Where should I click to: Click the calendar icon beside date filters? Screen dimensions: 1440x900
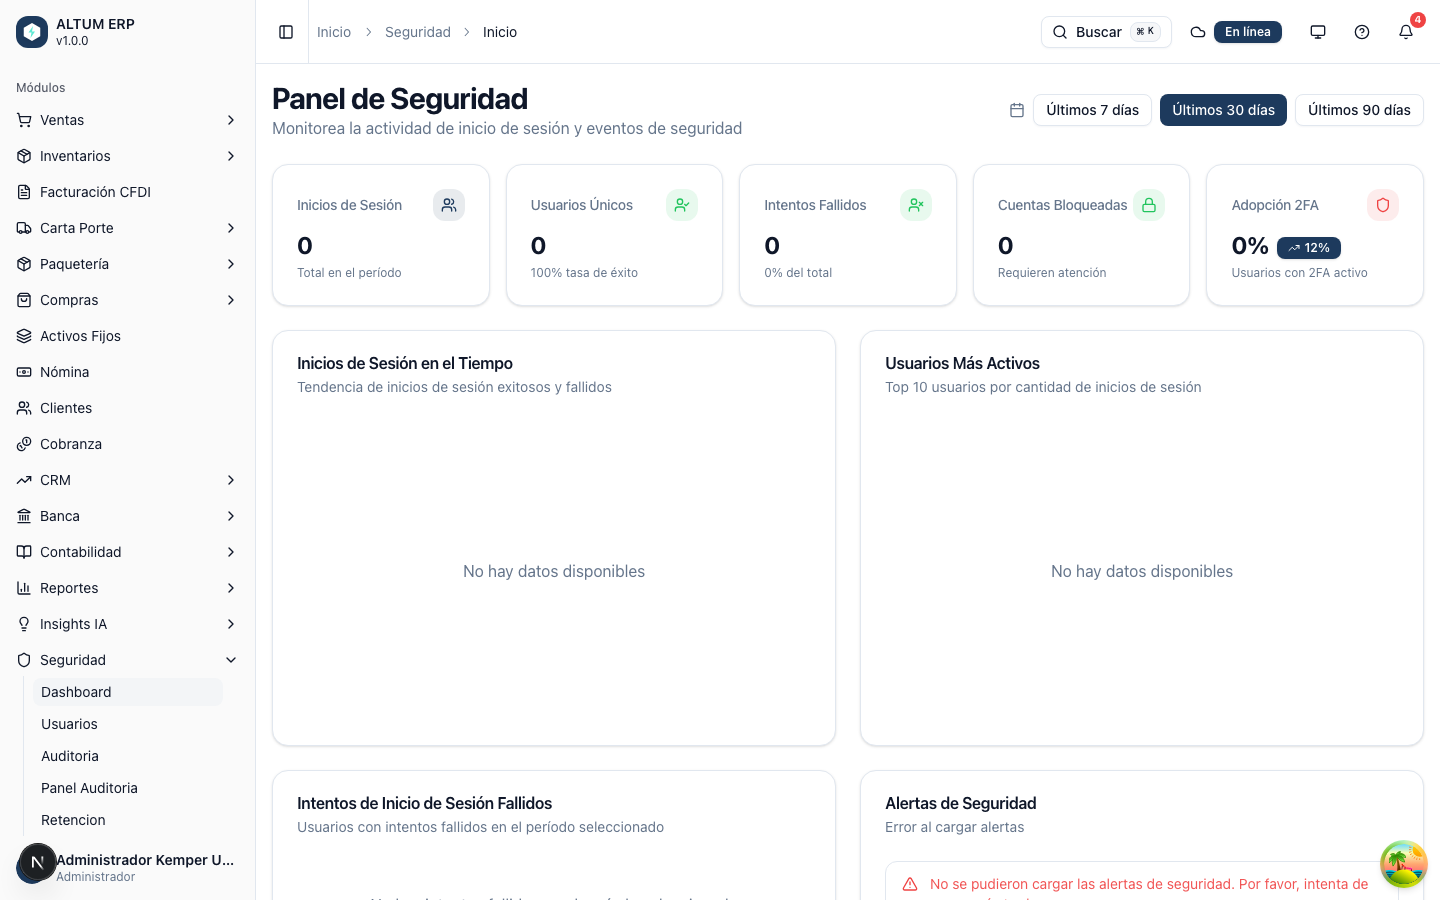coord(1017,110)
